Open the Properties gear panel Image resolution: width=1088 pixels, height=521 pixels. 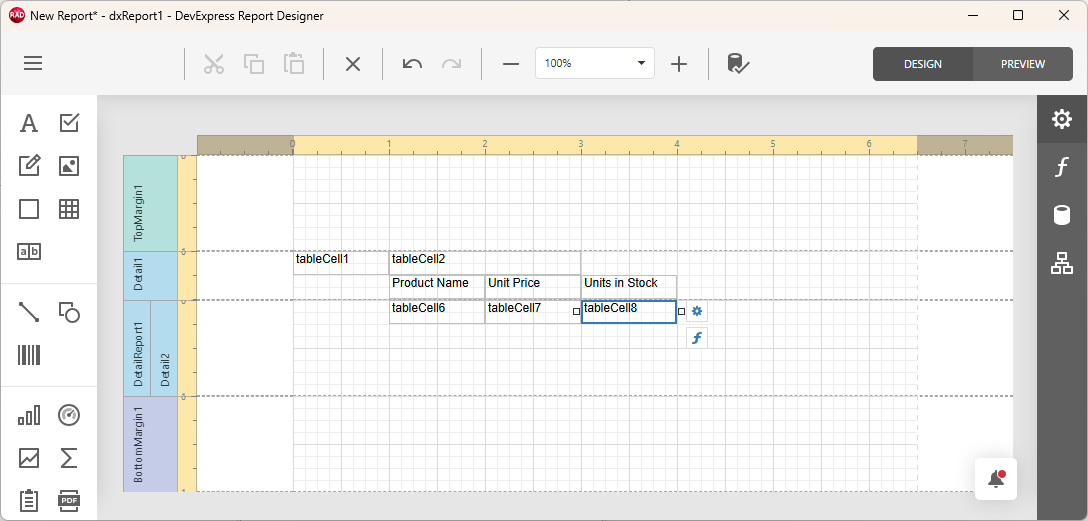click(x=1062, y=119)
